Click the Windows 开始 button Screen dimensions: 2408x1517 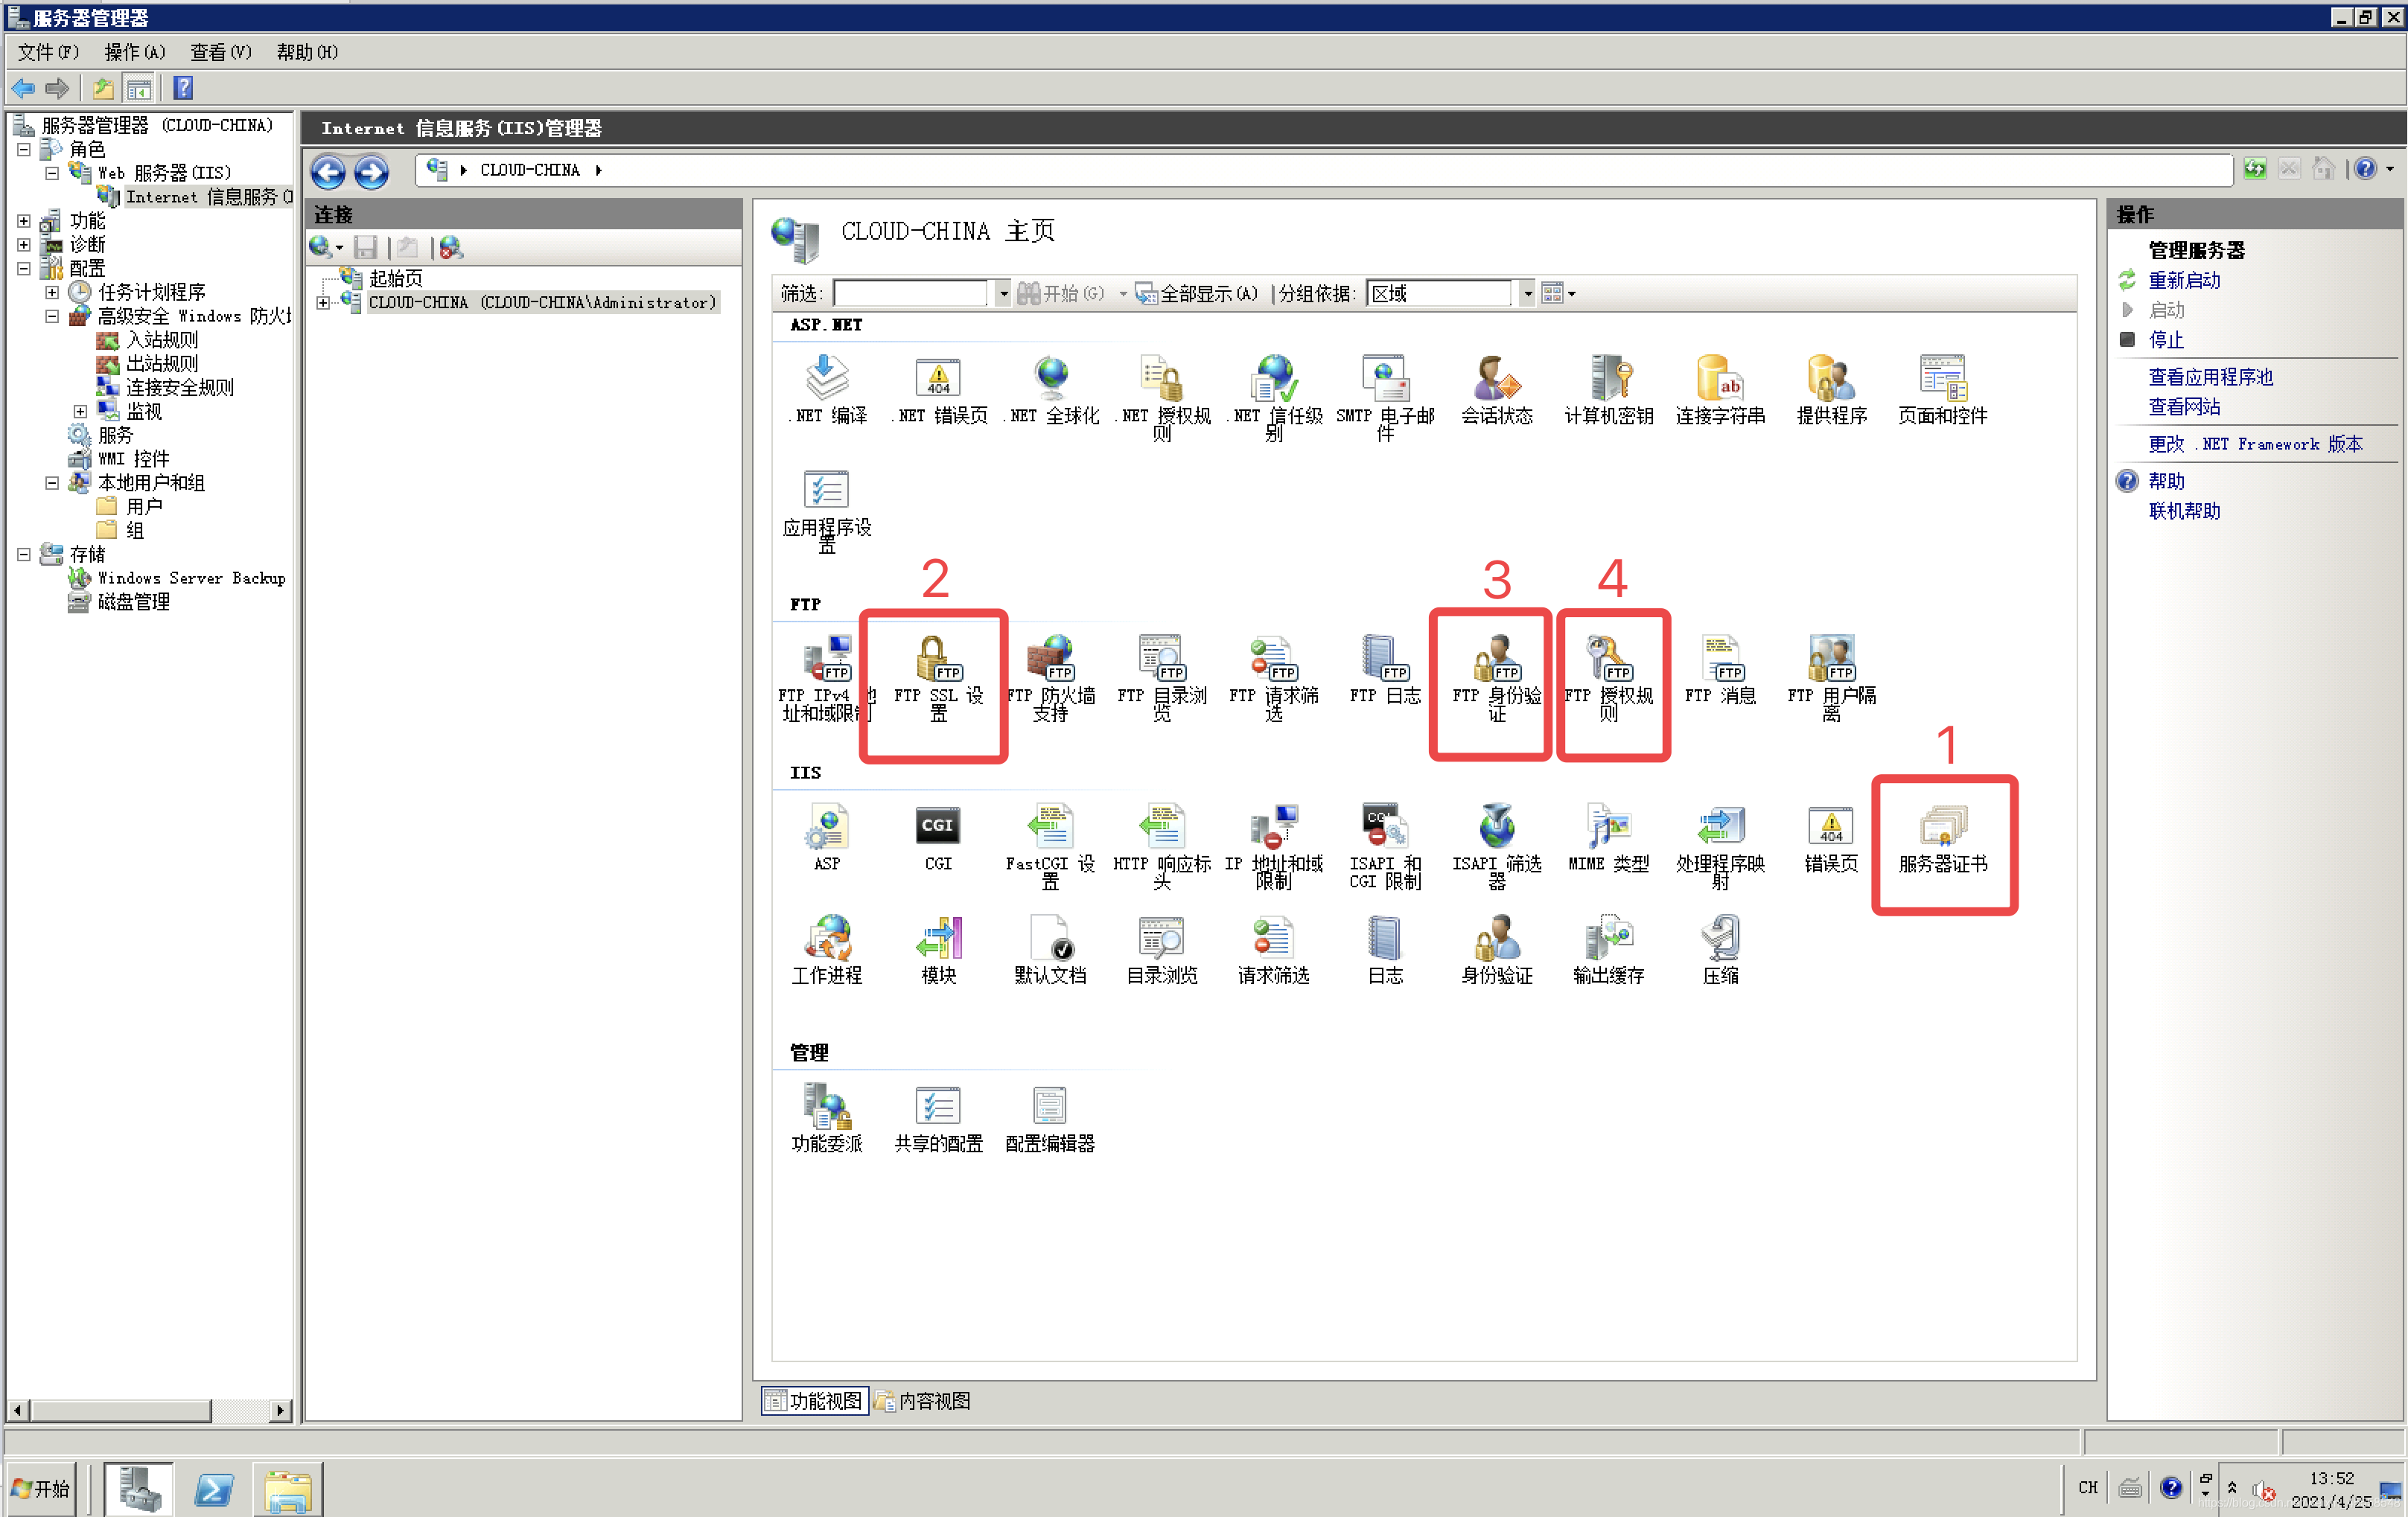click(x=42, y=1488)
